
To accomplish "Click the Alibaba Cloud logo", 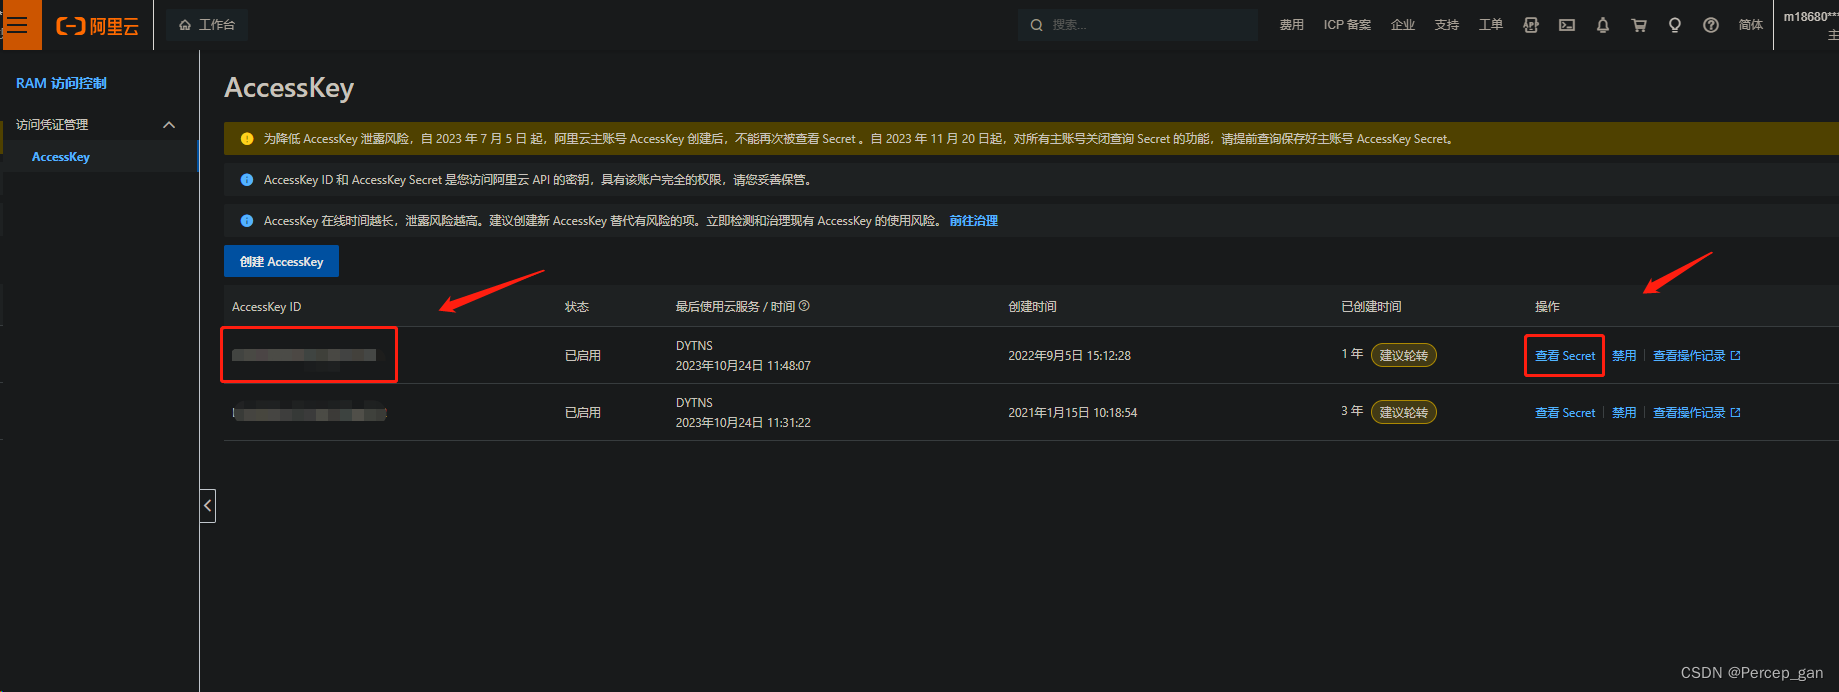I will pyautogui.click(x=98, y=26).
